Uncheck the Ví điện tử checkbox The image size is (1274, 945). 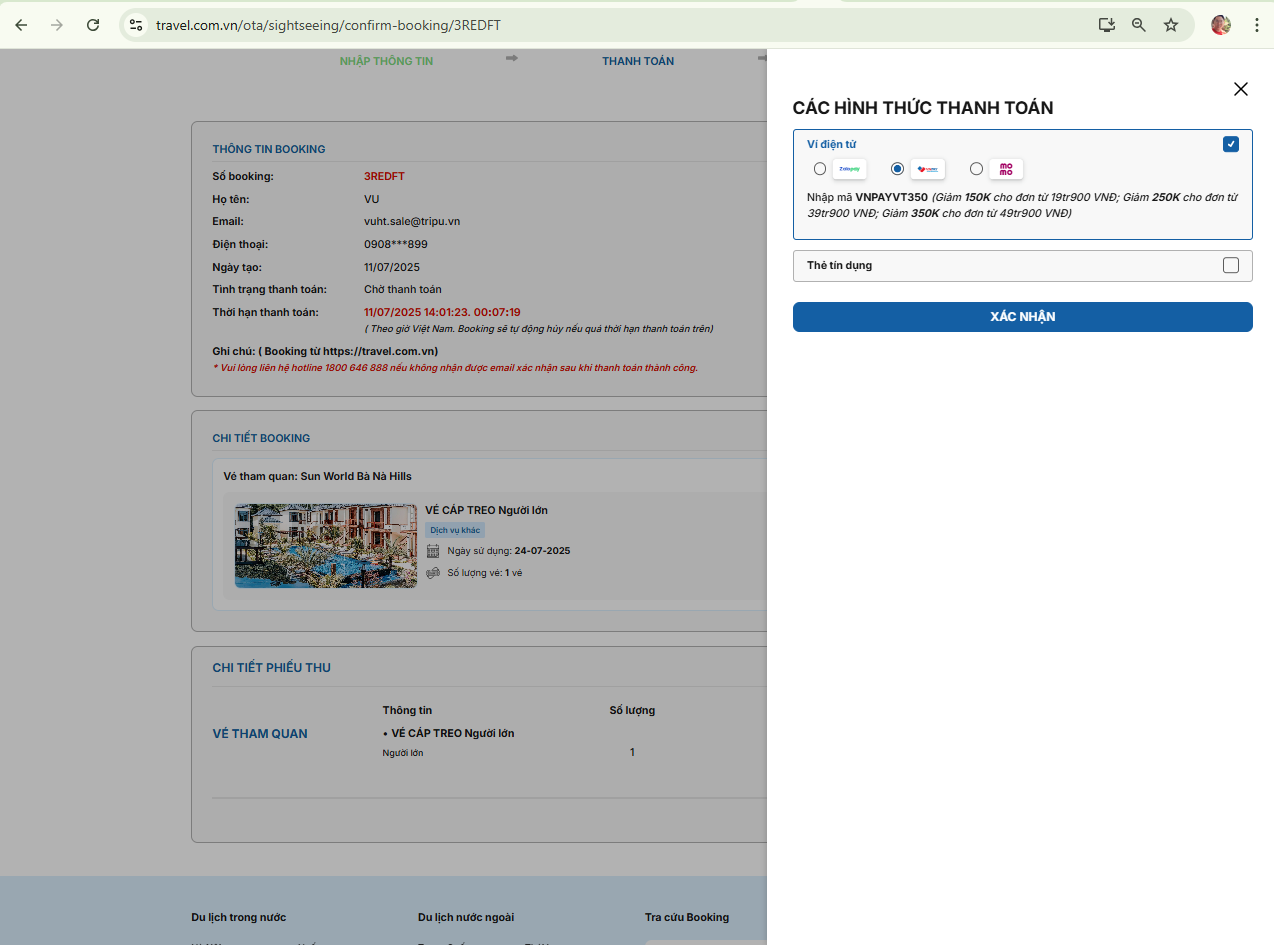coord(1231,144)
